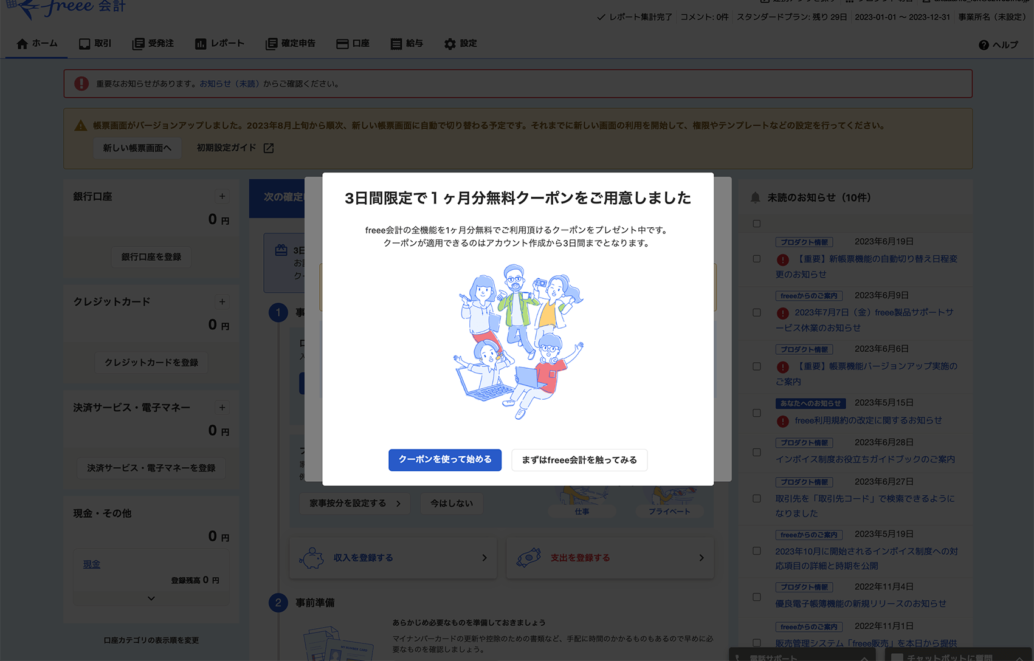Viewport: 1034px width, 661px height.
Task: Check the box for 取引先コード notice
Action: pyautogui.click(x=756, y=499)
